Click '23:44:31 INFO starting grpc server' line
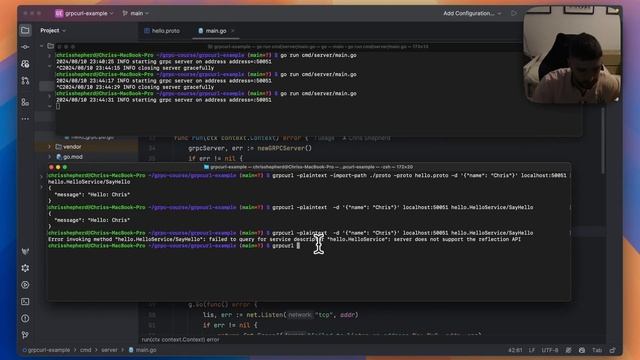Viewport: 640px width, 360px height. [164, 100]
